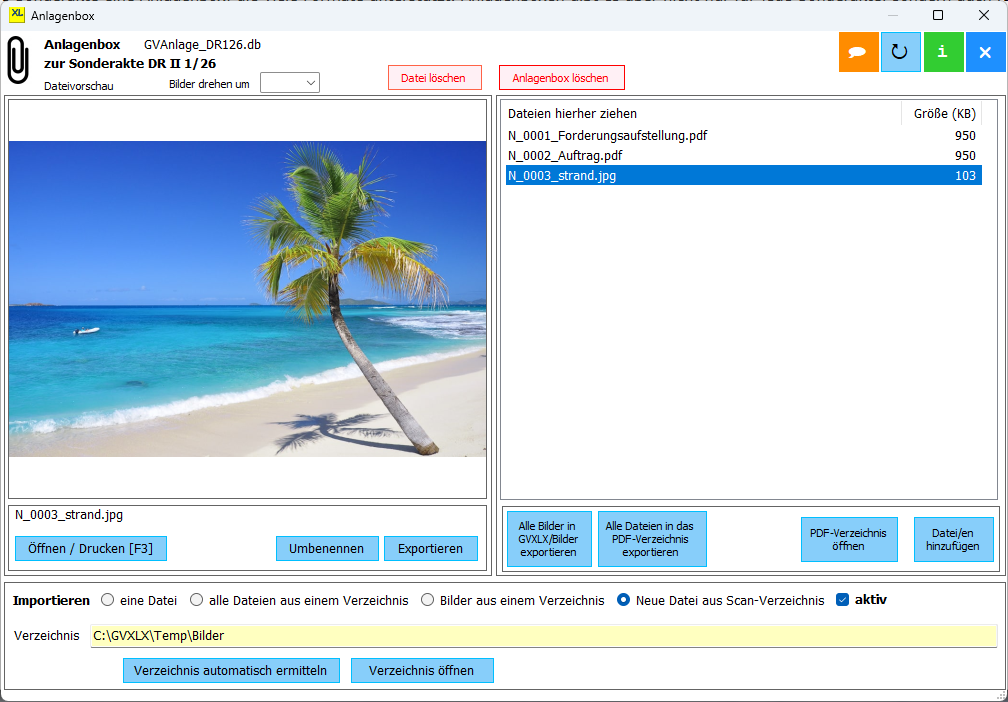Close Anlagenbox with the blue X icon
Image resolution: width=1008 pixels, height=702 pixels.
pyautogui.click(x=986, y=52)
